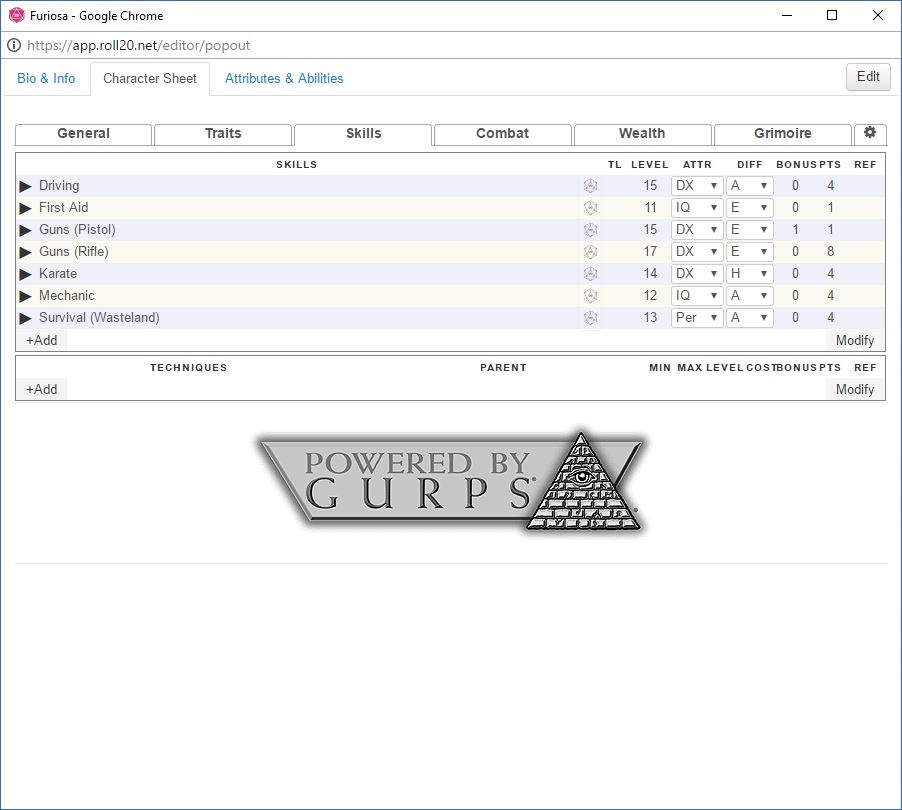Image resolution: width=902 pixels, height=810 pixels.
Task: Roll the Survival (Wasteland) dice icon
Action: click(x=590, y=318)
